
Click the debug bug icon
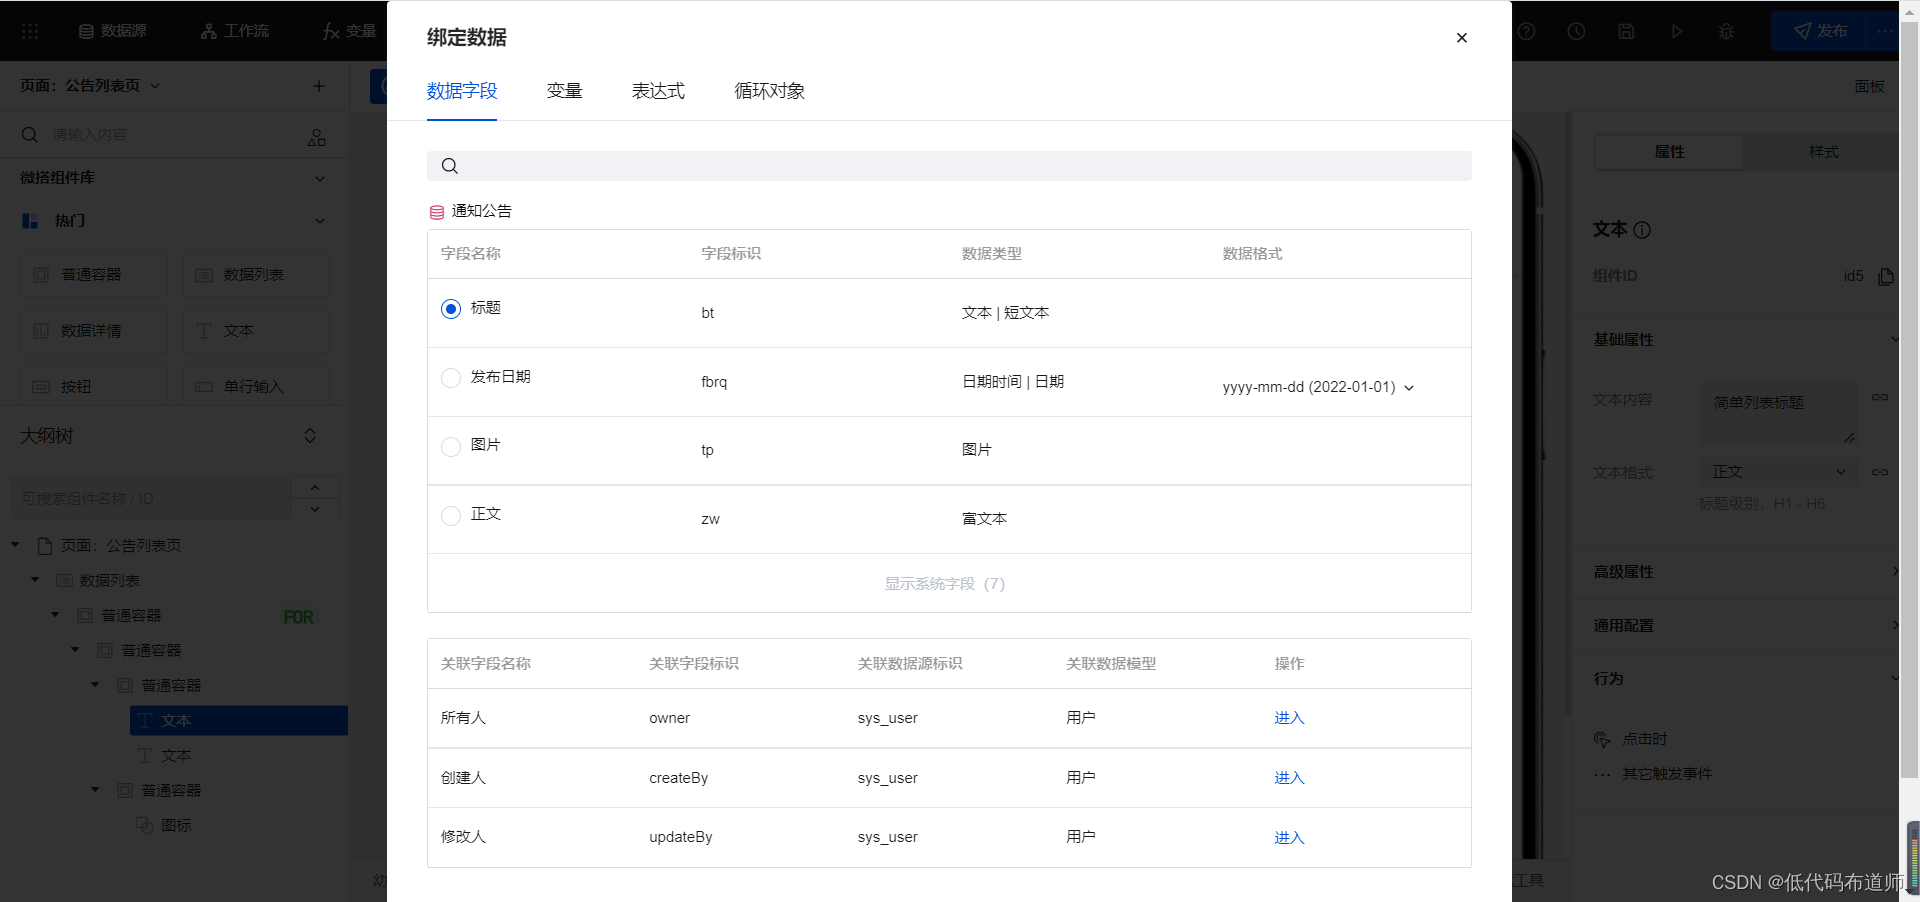click(x=1726, y=31)
